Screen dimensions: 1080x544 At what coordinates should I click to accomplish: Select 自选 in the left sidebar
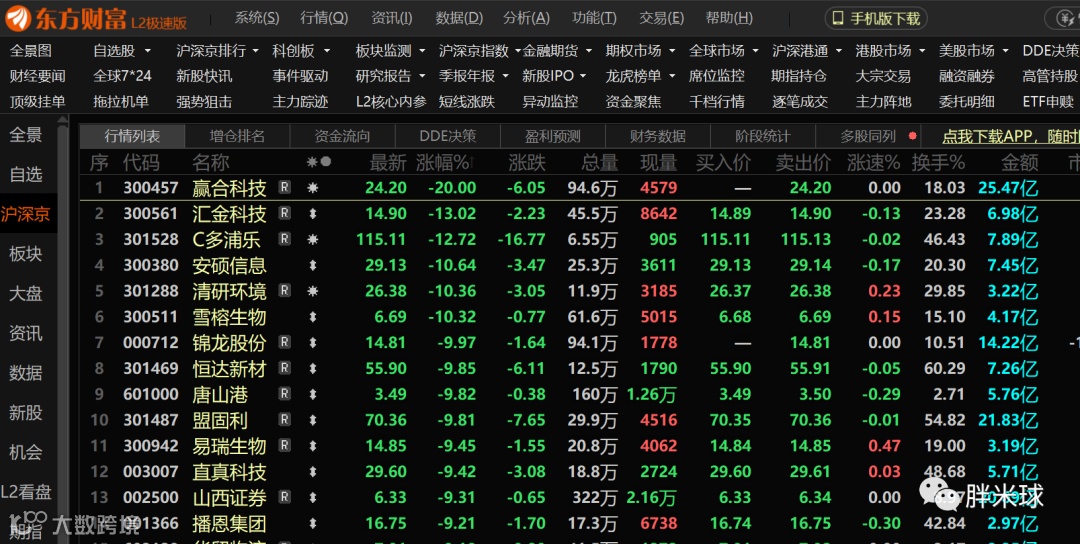pyautogui.click(x=25, y=175)
